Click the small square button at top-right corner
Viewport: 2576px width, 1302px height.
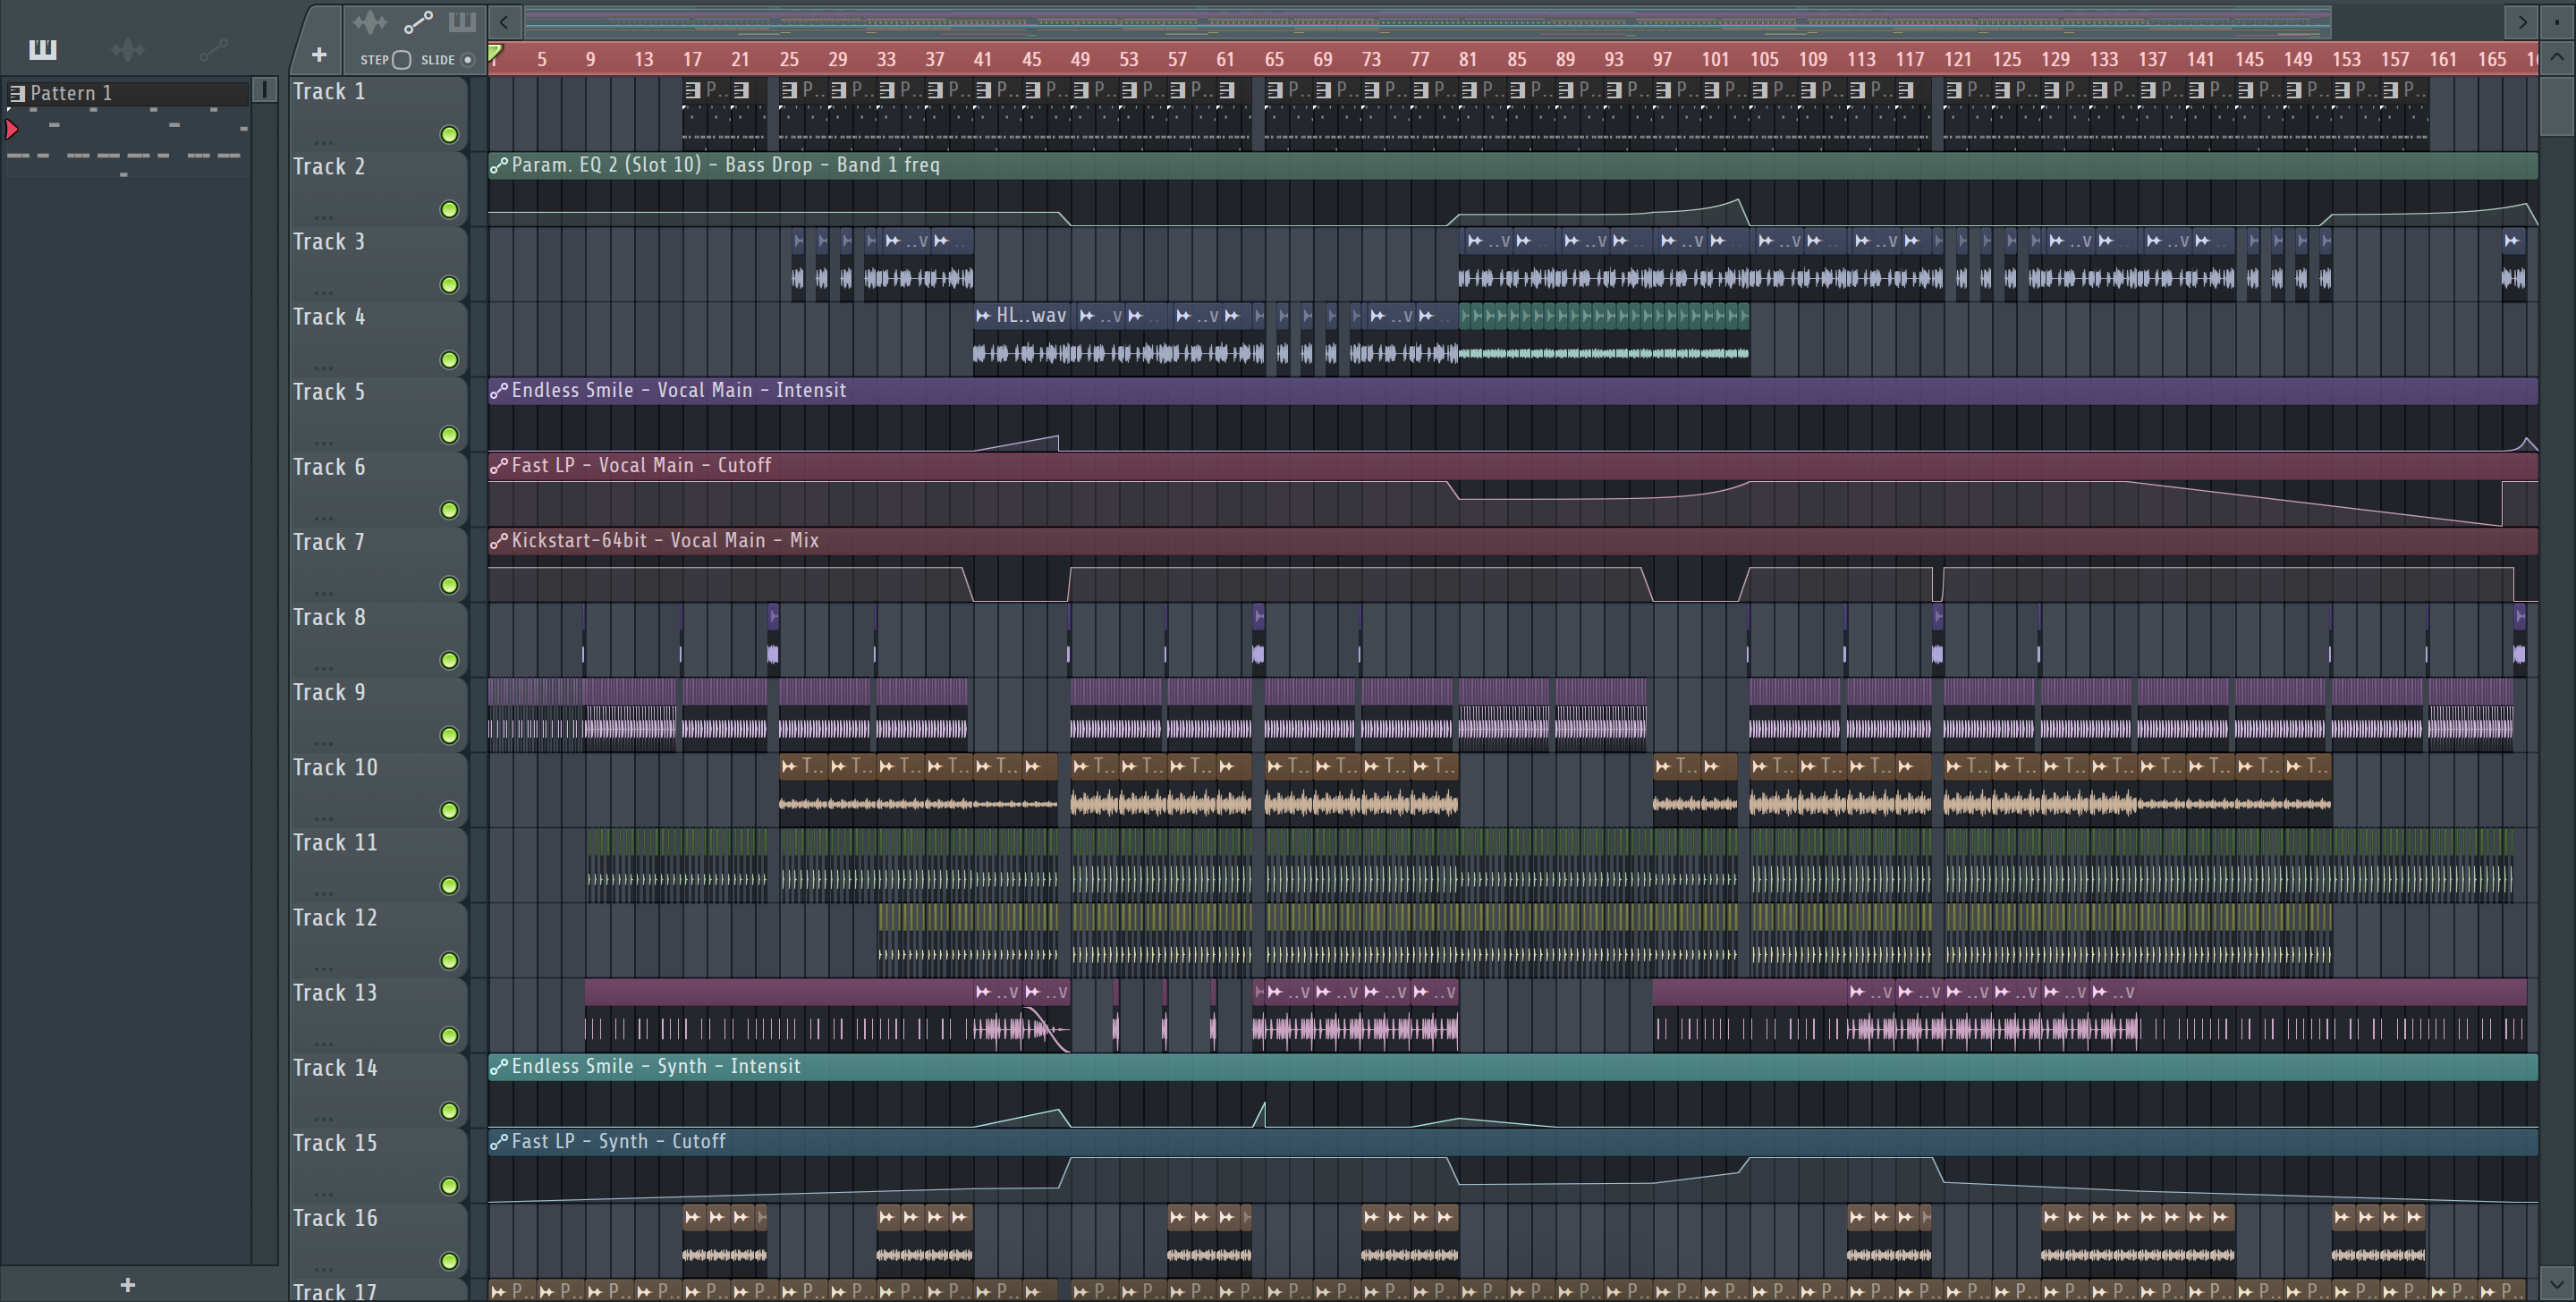click(2557, 21)
